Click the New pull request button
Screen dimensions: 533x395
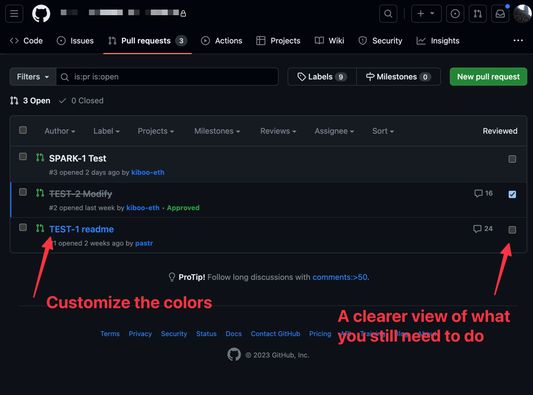point(488,77)
